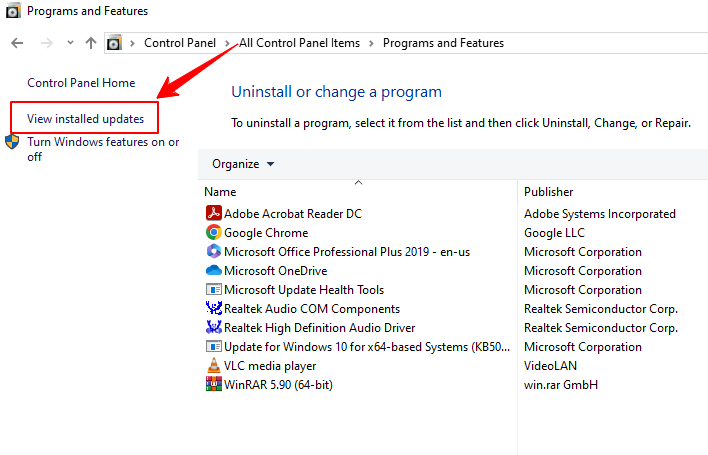Open the recent locations dropdown chevron
708x455 pixels.
(70, 43)
